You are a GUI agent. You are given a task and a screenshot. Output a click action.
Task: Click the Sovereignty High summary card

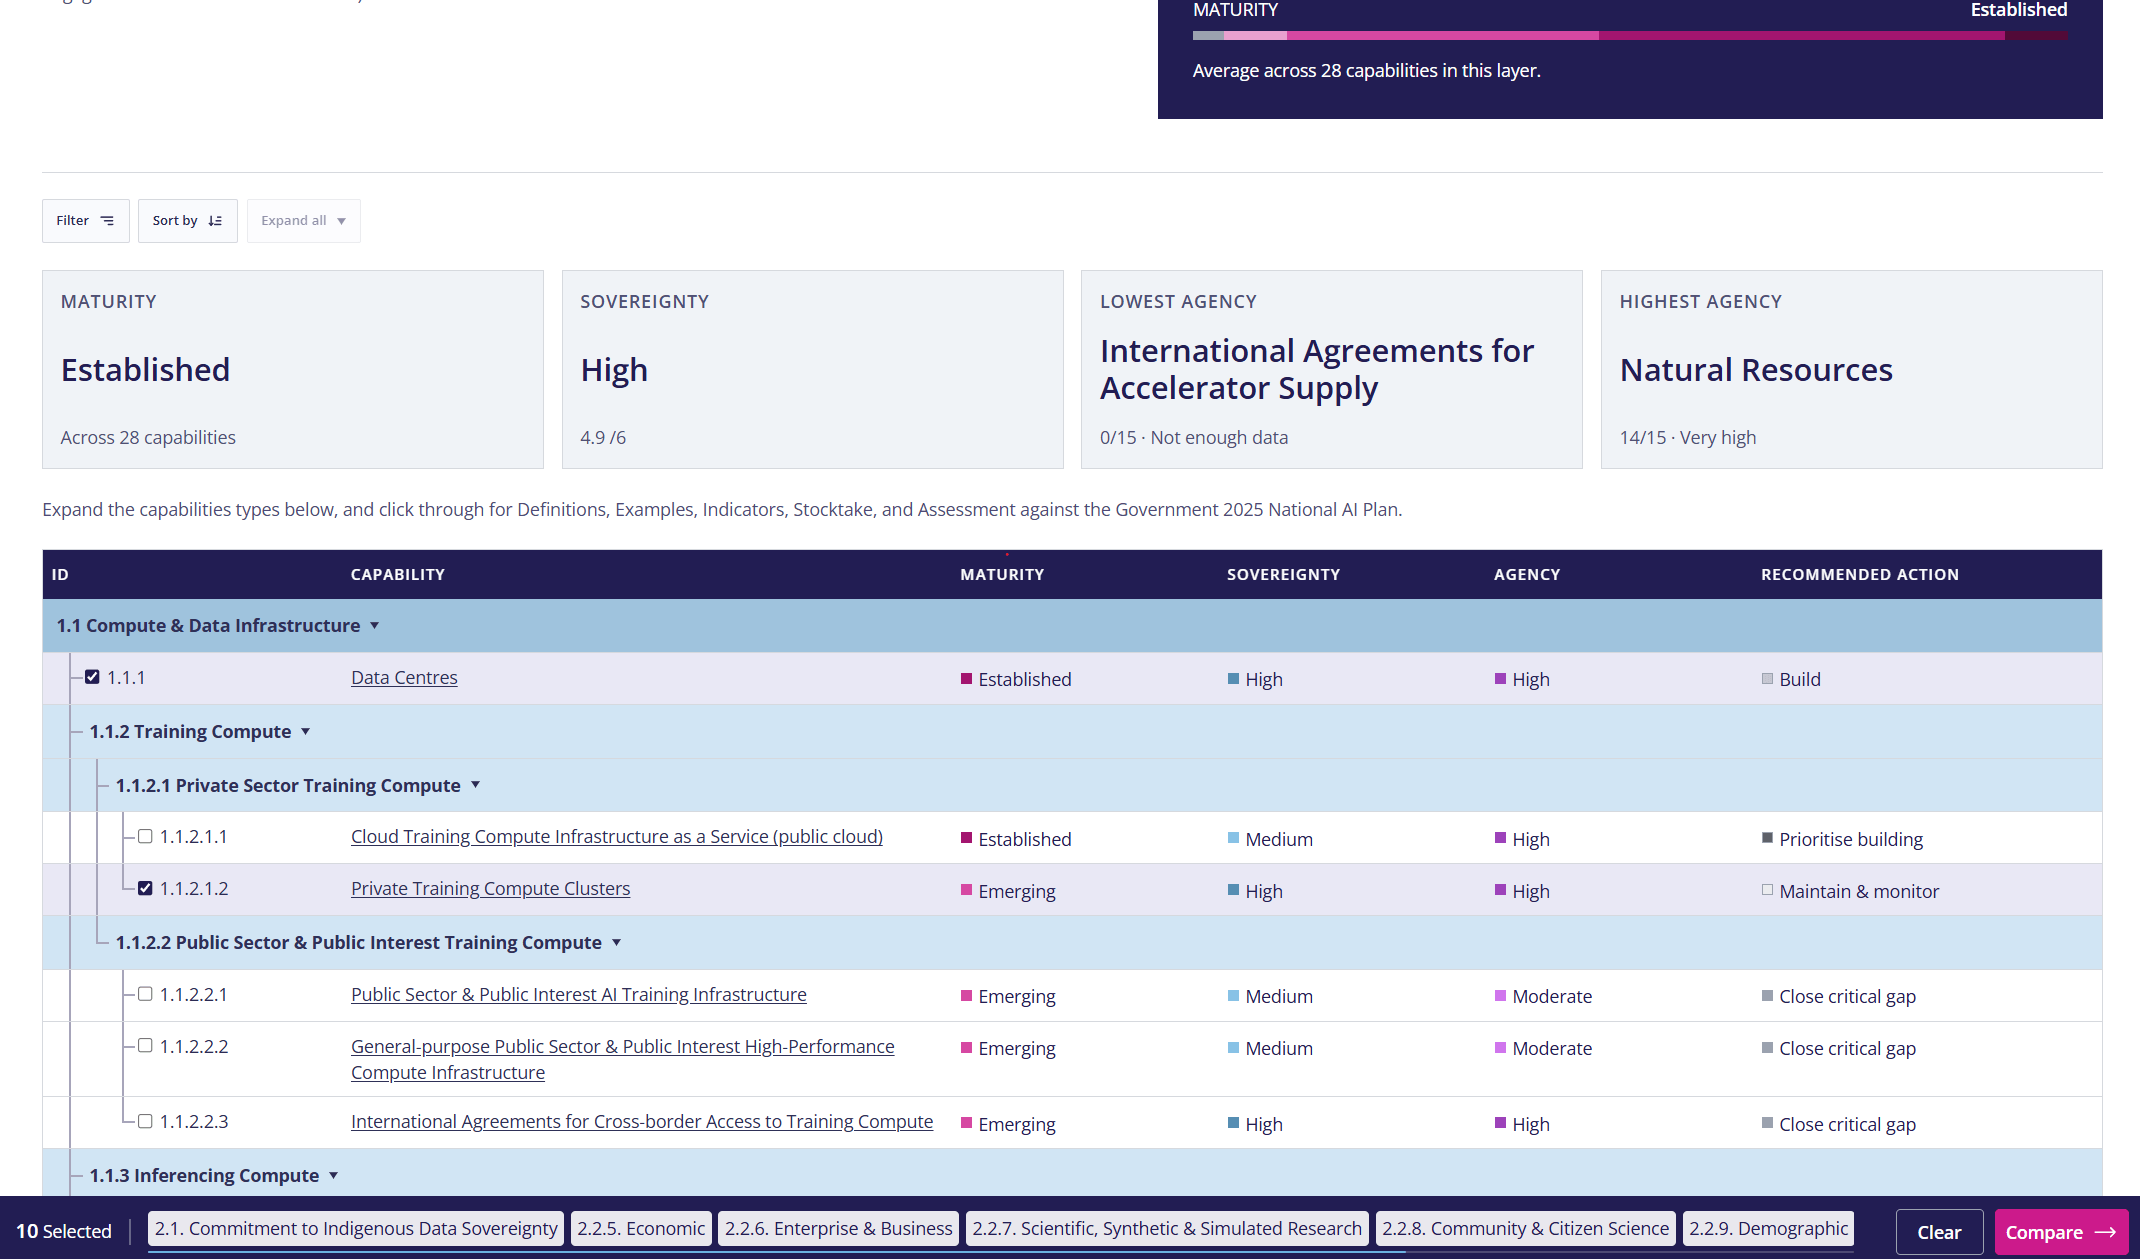[813, 369]
